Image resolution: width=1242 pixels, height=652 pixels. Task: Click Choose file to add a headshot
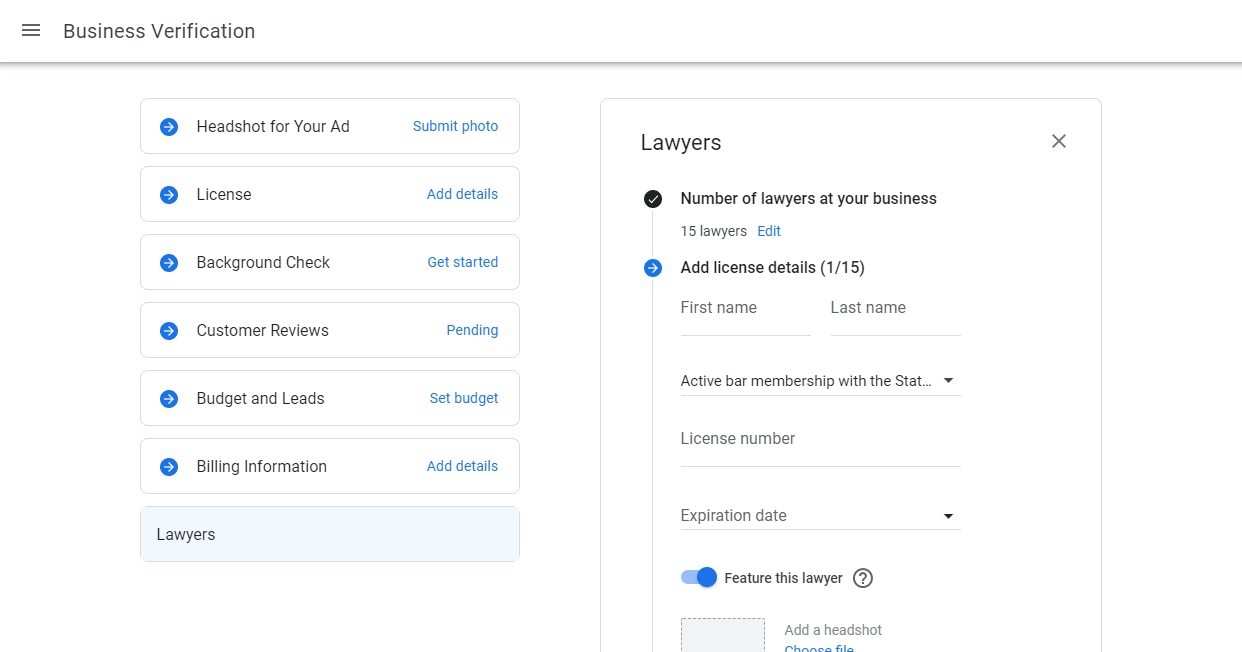click(818, 647)
